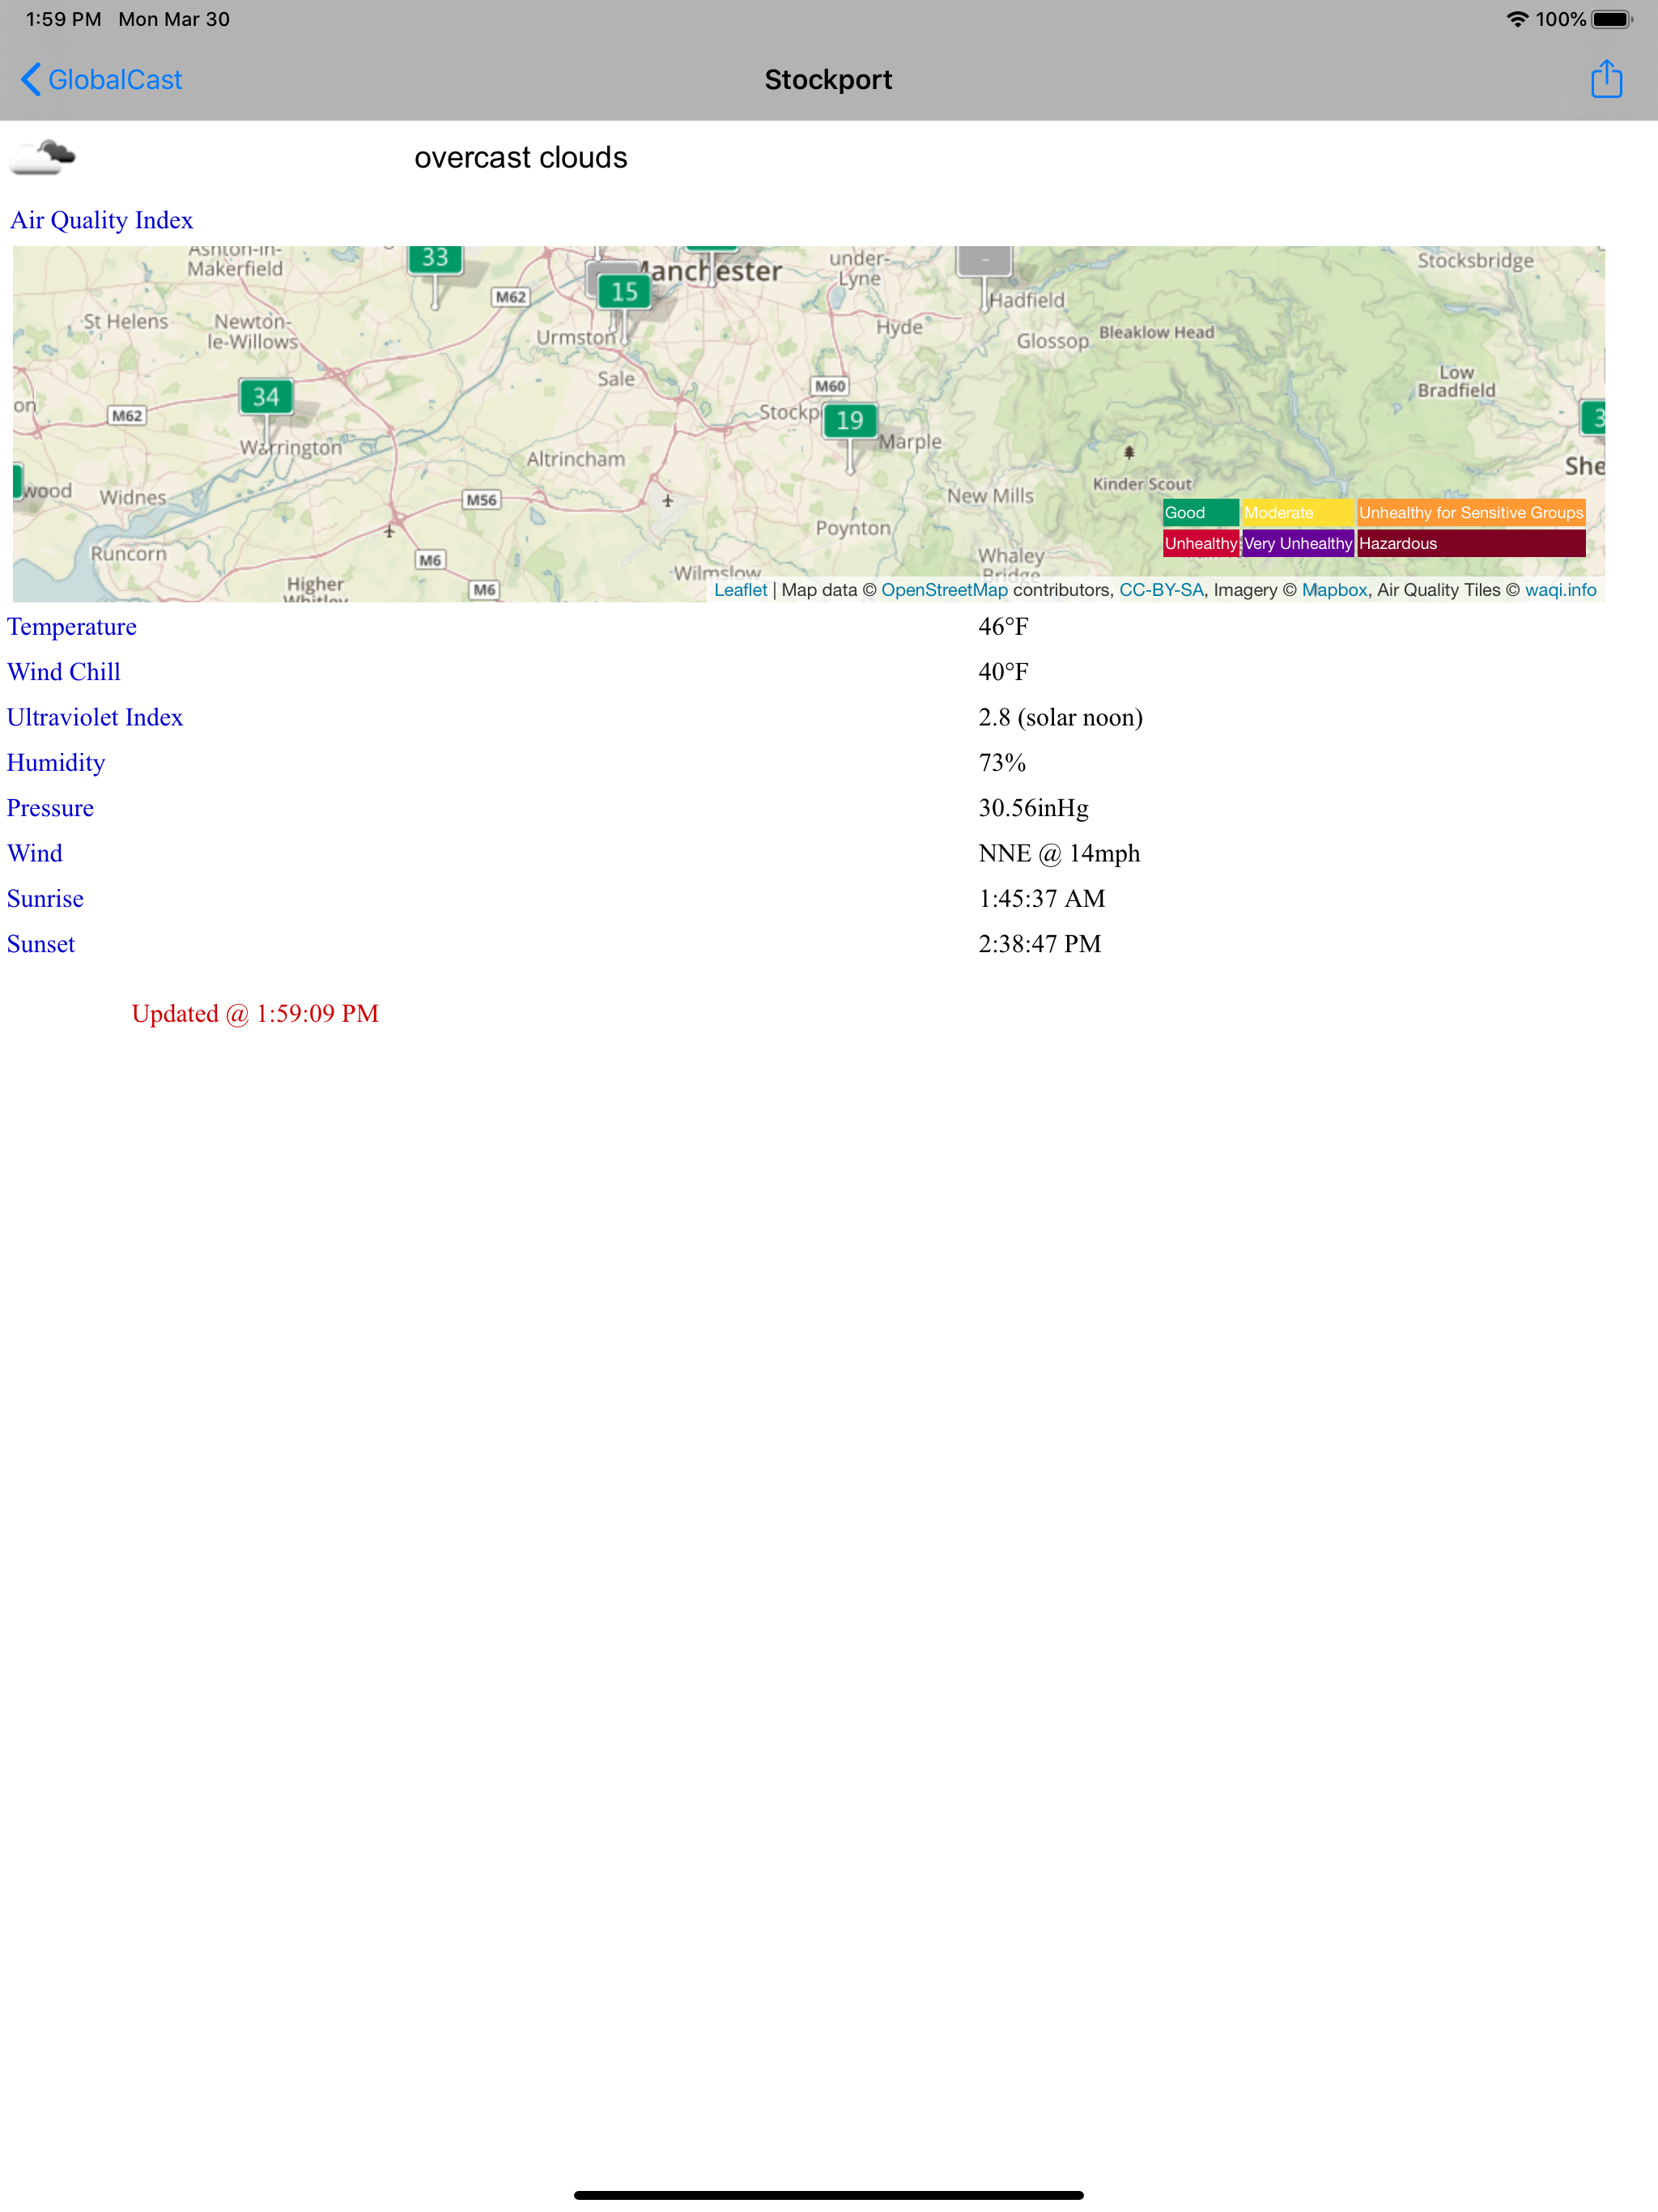Tap the share icon in navigation bar
The height and width of the screenshot is (2212, 1658).
[1606, 79]
